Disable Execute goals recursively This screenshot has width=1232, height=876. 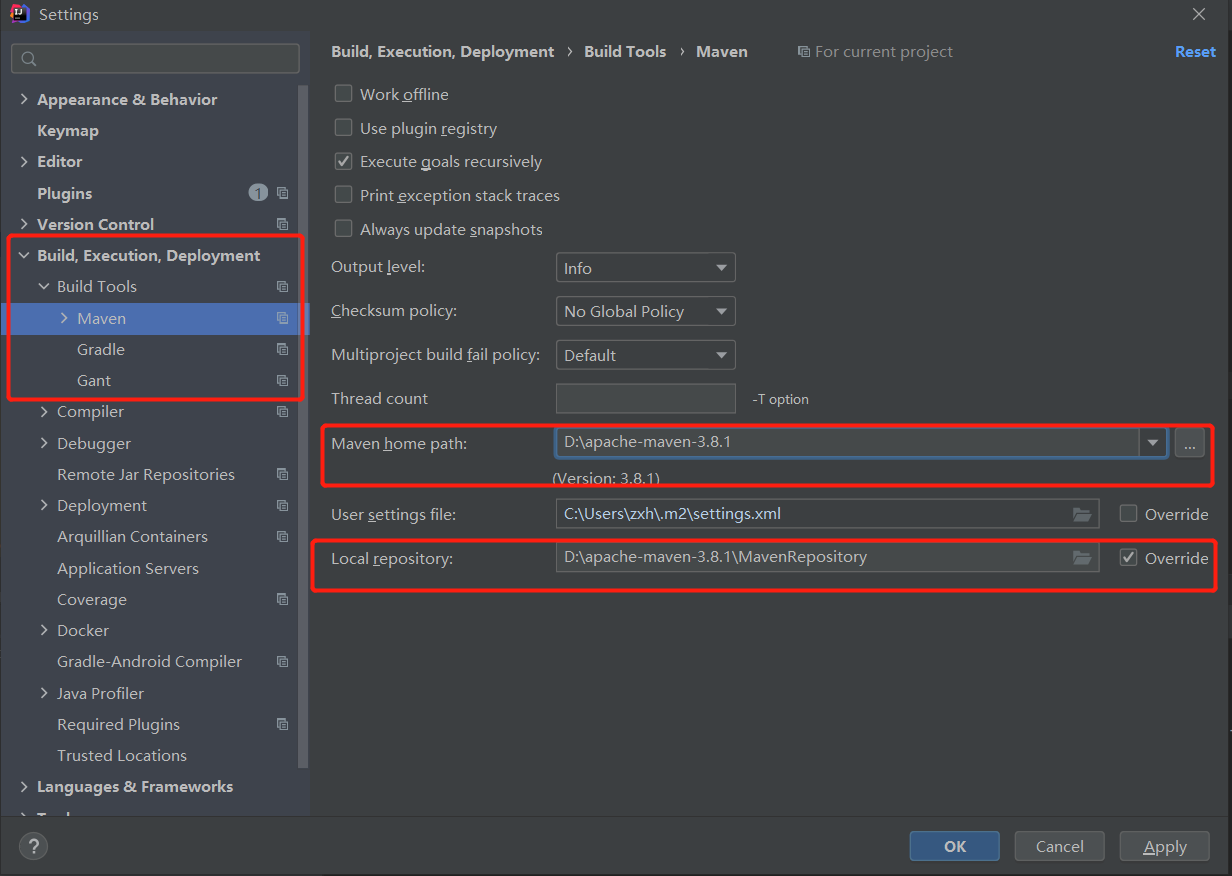pyautogui.click(x=344, y=161)
